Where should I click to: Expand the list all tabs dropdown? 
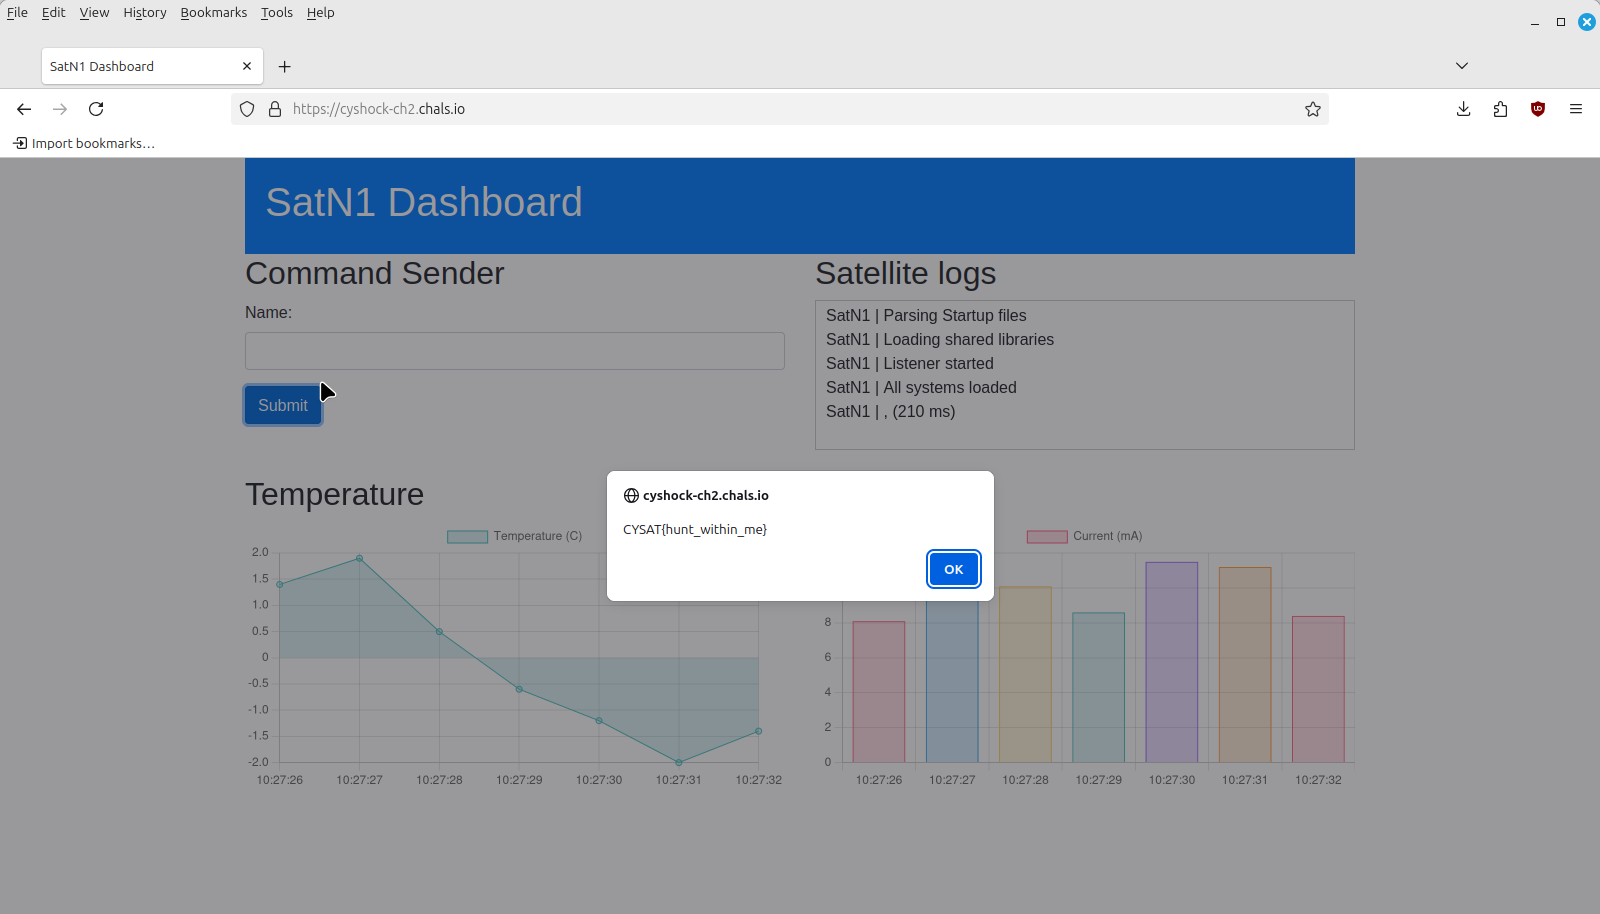(x=1461, y=66)
